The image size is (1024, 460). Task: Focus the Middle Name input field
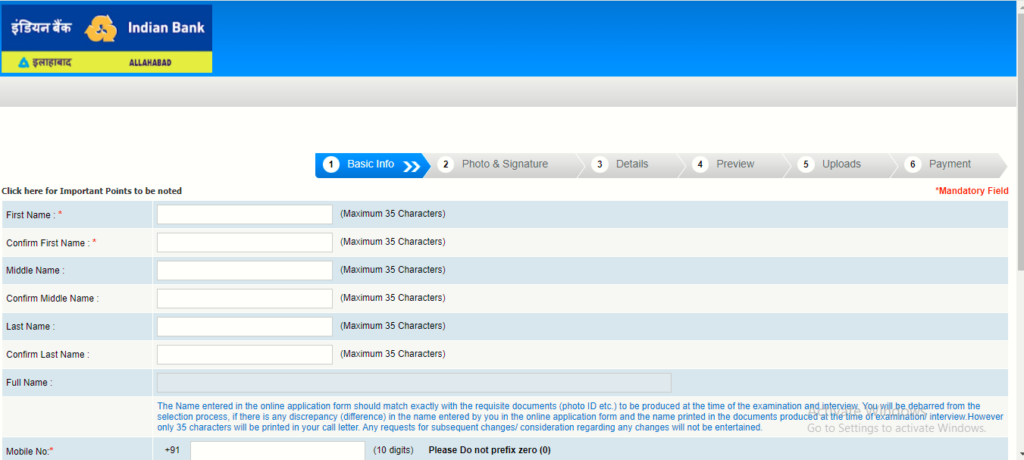tap(245, 271)
